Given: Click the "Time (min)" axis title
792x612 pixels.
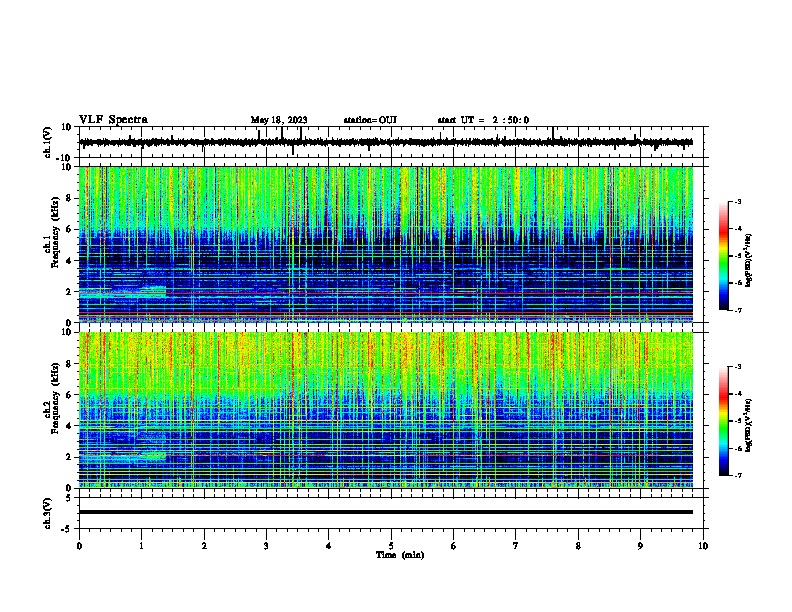Looking at the screenshot, I should pos(400,555).
